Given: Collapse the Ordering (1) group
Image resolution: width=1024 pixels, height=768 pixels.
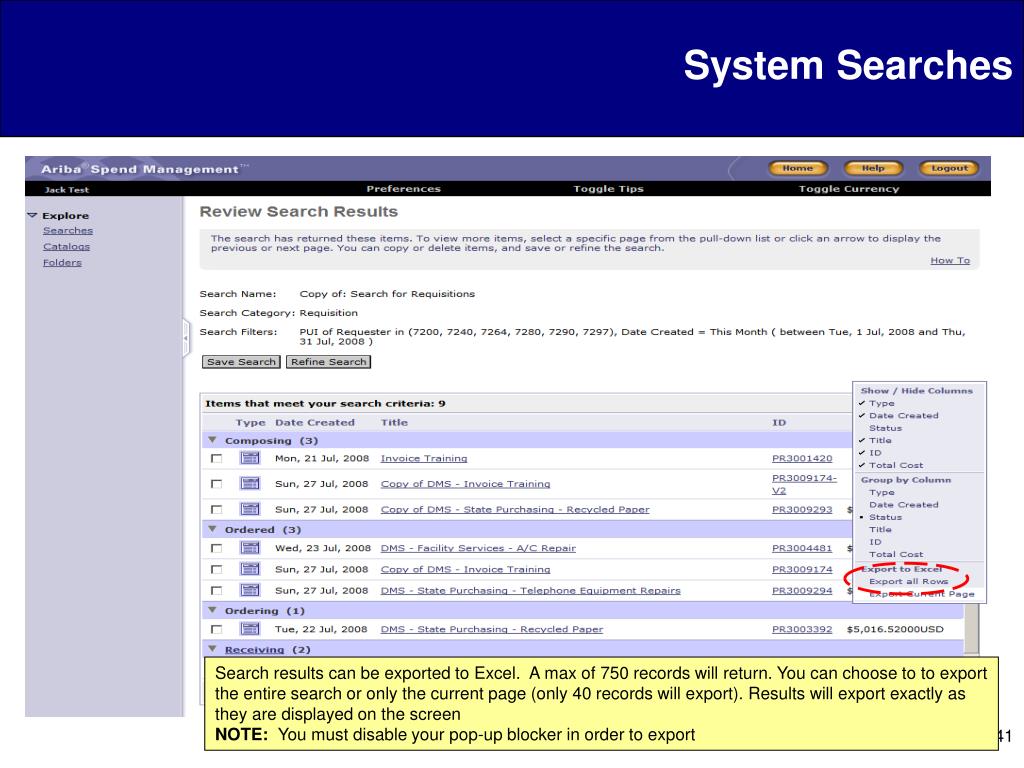Looking at the screenshot, I should (212, 610).
